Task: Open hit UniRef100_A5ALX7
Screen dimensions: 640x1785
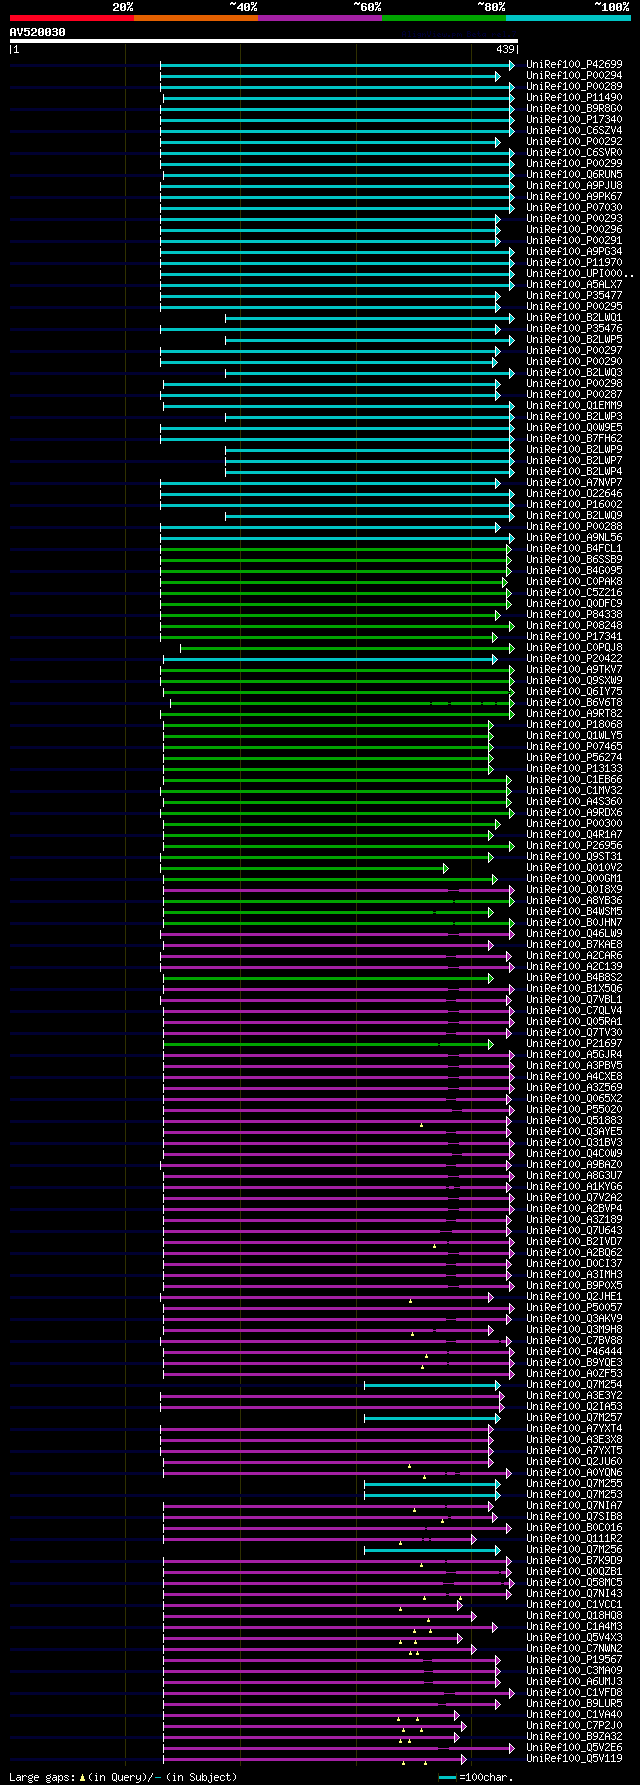Action: click(x=574, y=285)
